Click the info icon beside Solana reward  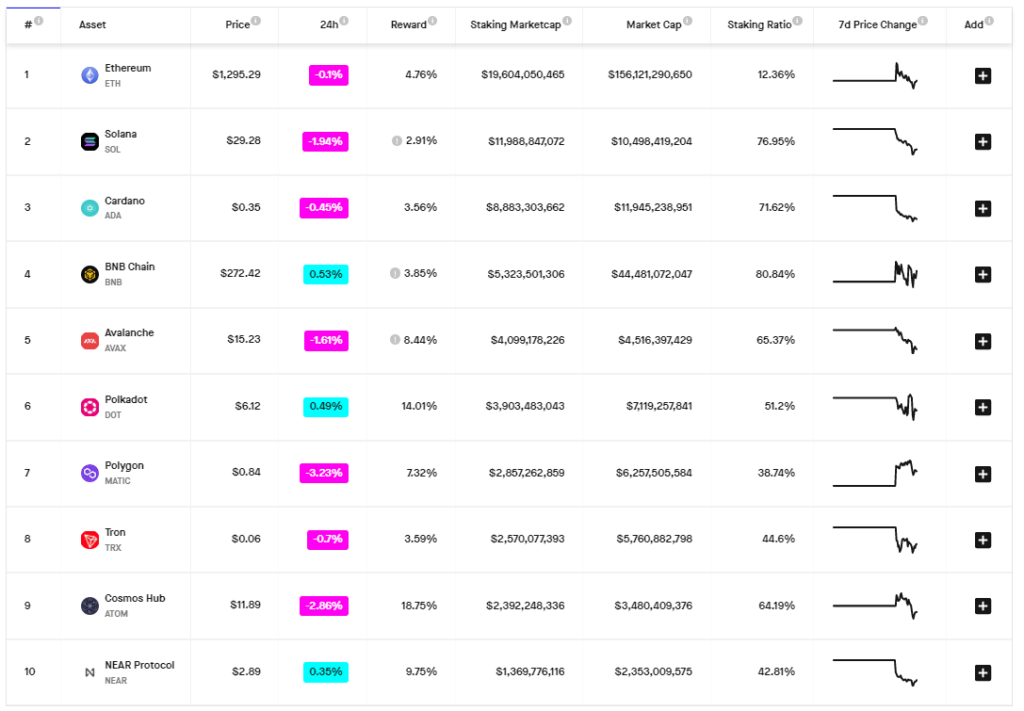(397, 141)
